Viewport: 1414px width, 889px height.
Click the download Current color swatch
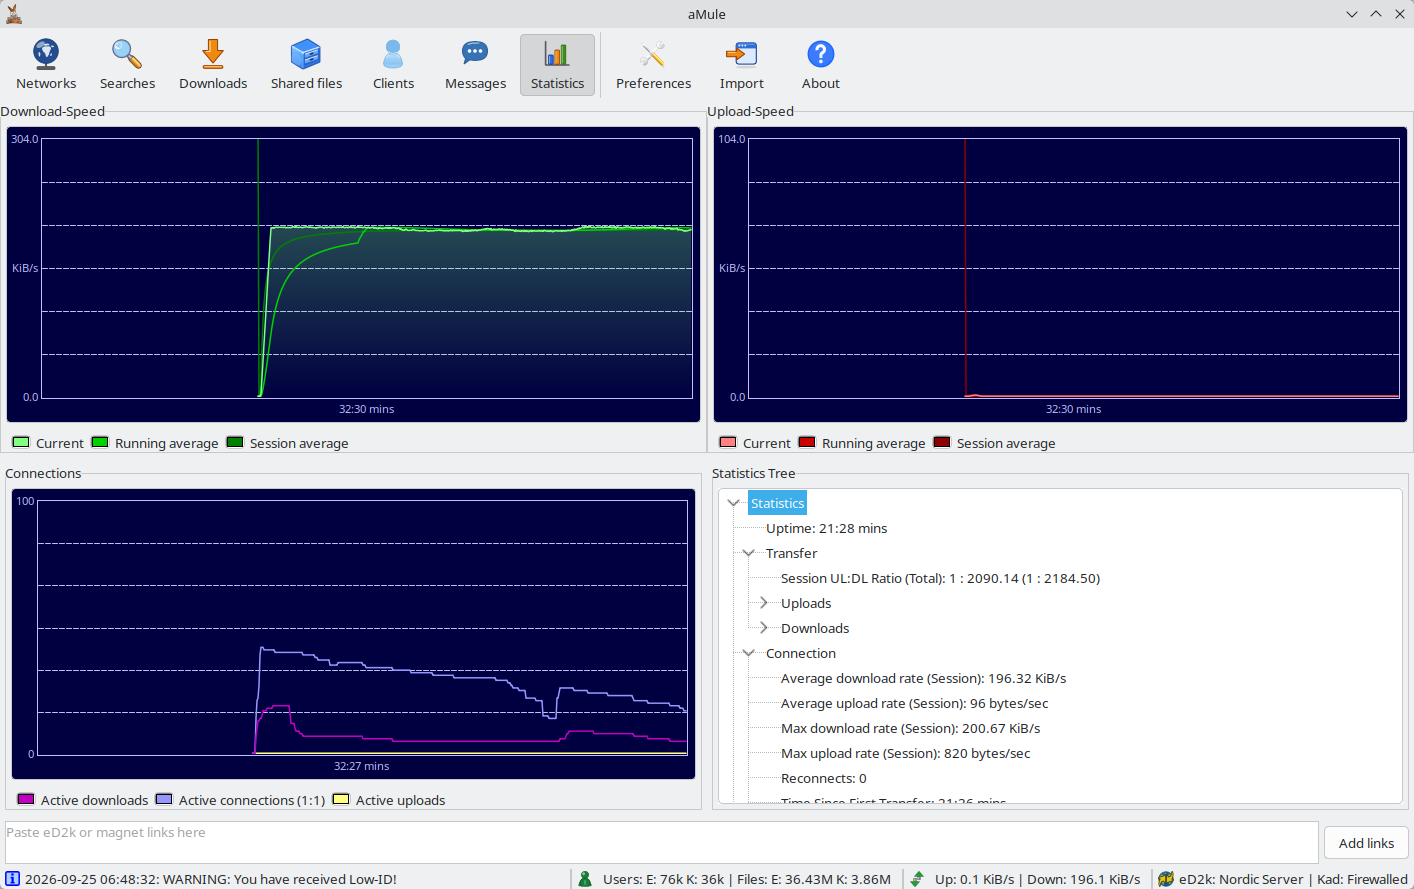point(21,442)
